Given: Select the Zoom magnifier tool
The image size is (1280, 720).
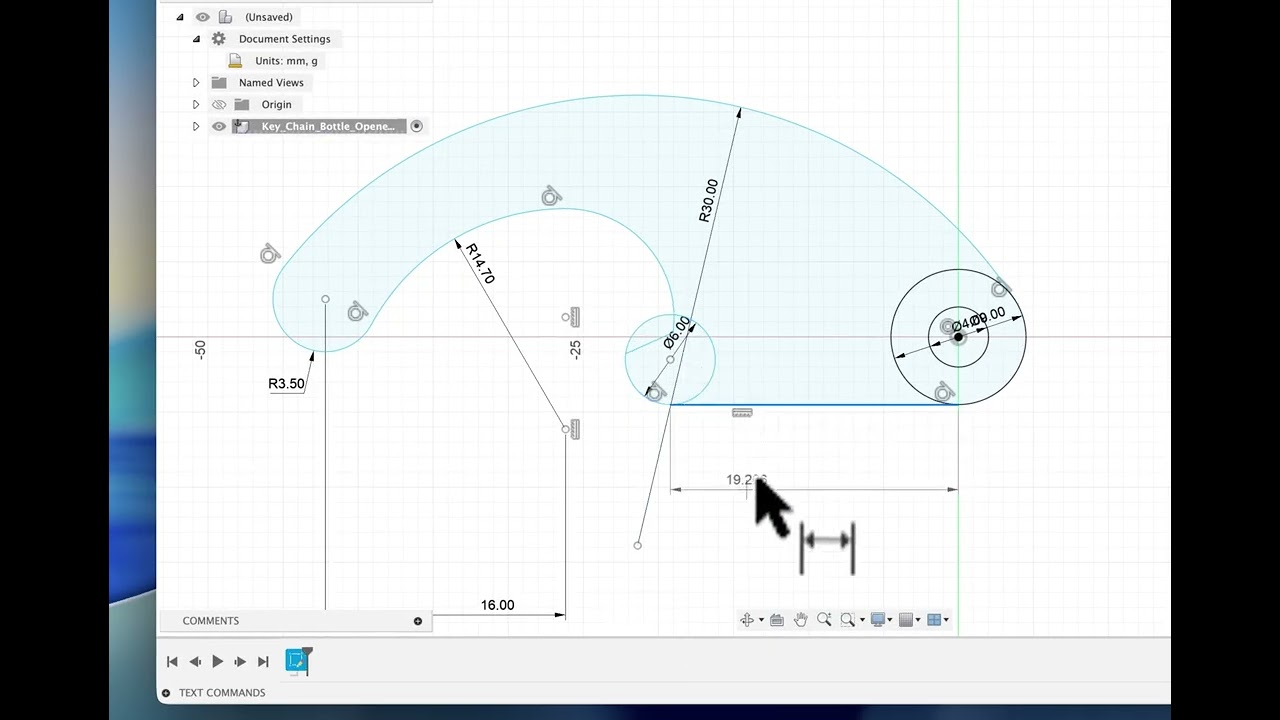Looking at the screenshot, I should (x=824, y=620).
